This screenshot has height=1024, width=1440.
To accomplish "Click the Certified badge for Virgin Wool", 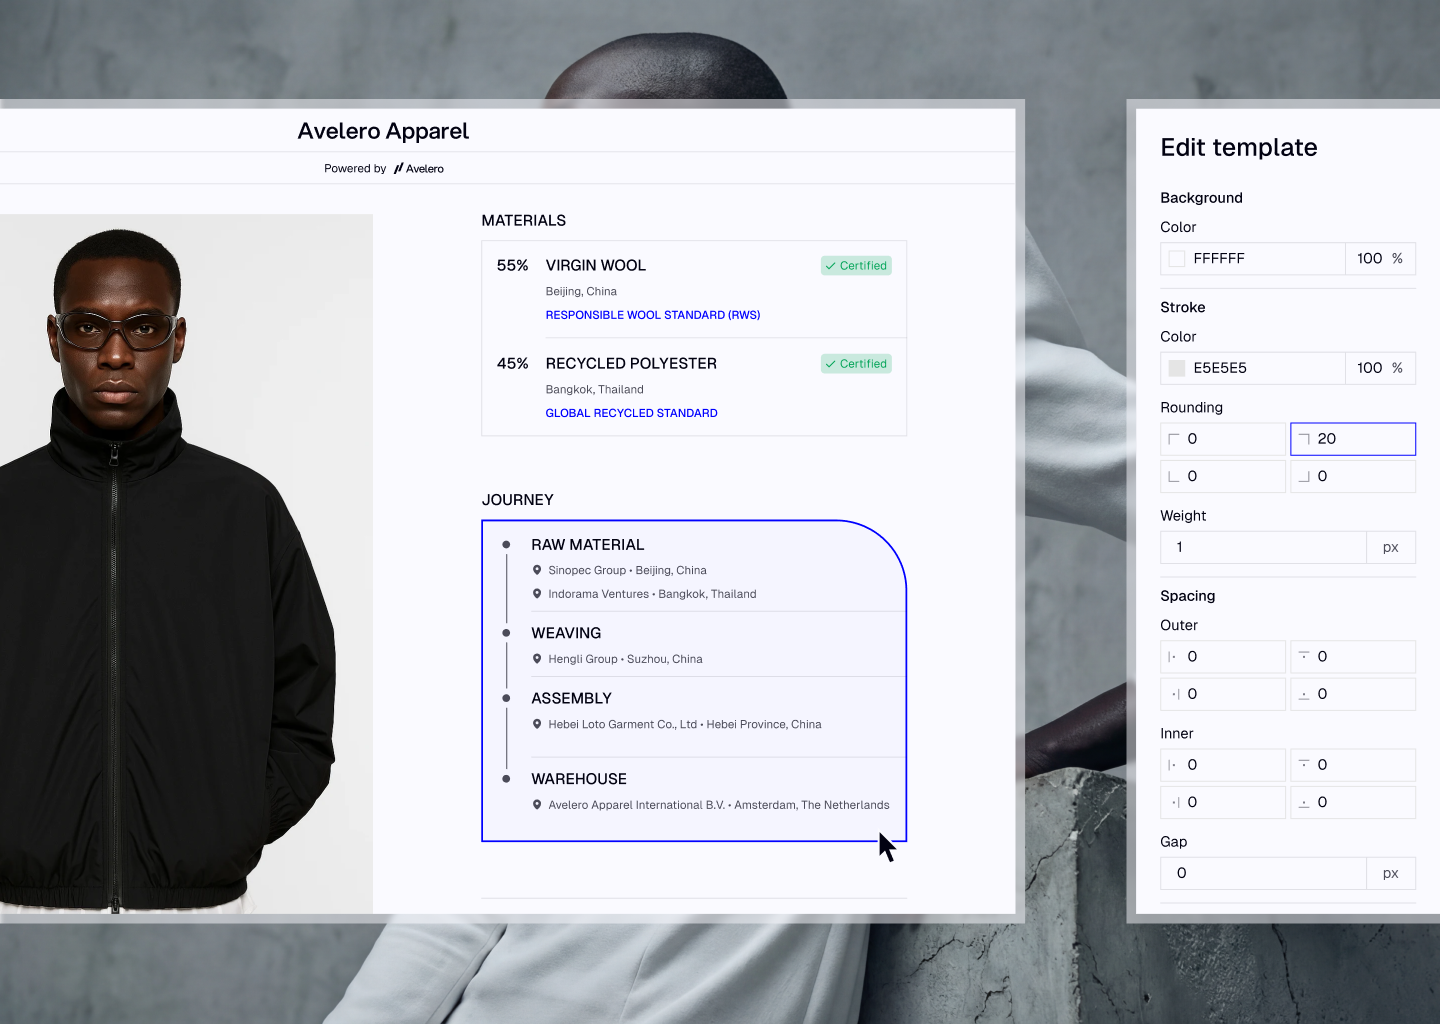I will pyautogui.click(x=857, y=266).
